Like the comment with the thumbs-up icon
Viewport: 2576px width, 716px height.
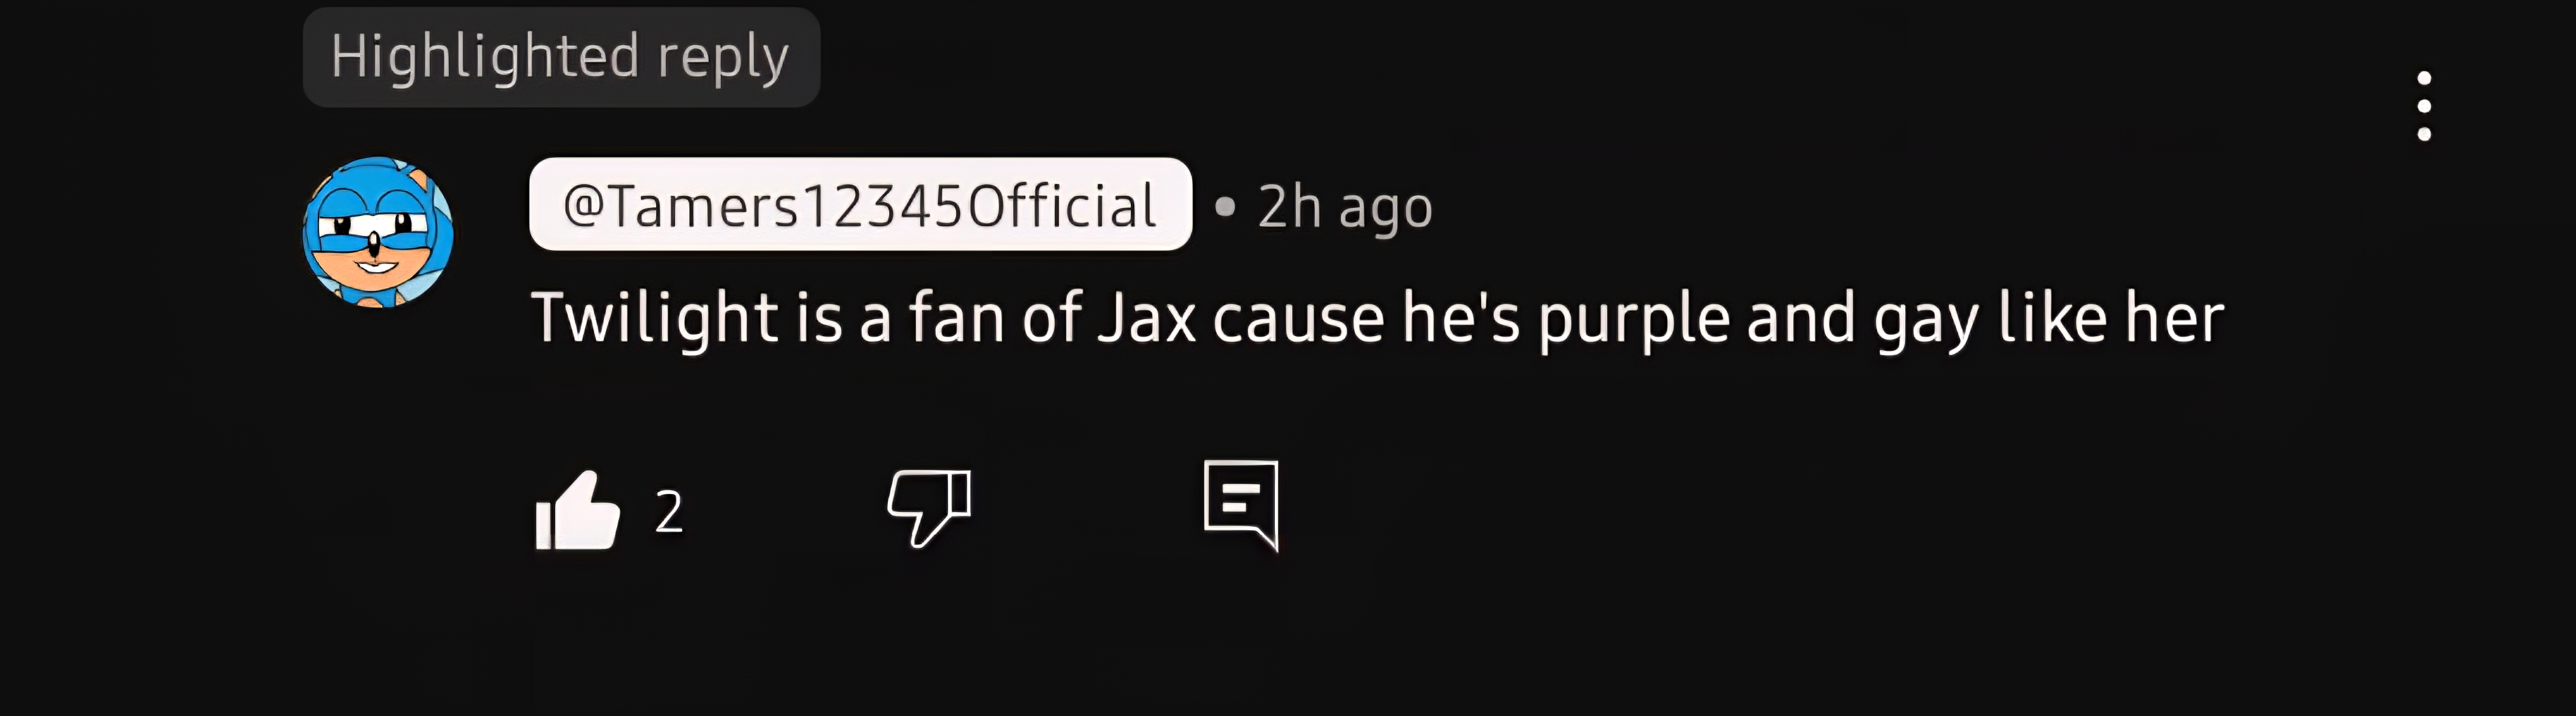pyautogui.click(x=578, y=510)
